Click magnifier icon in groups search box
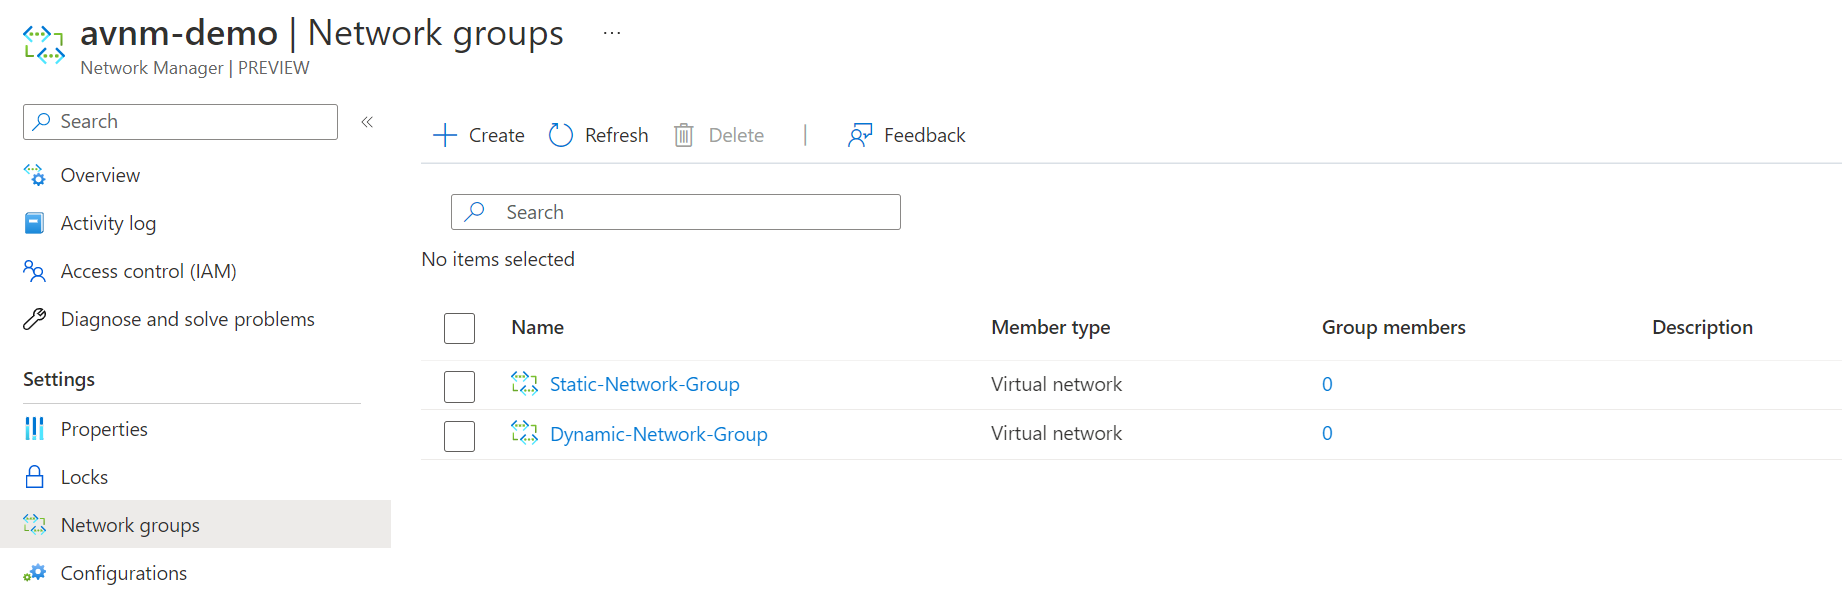This screenshot has width=1842, height=603. 475,211
